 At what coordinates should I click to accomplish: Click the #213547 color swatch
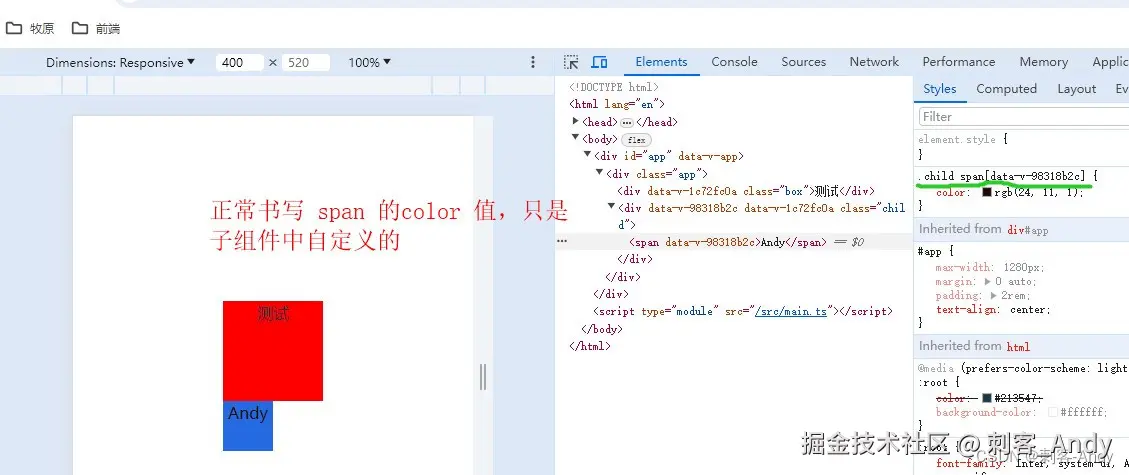point(986,398)
